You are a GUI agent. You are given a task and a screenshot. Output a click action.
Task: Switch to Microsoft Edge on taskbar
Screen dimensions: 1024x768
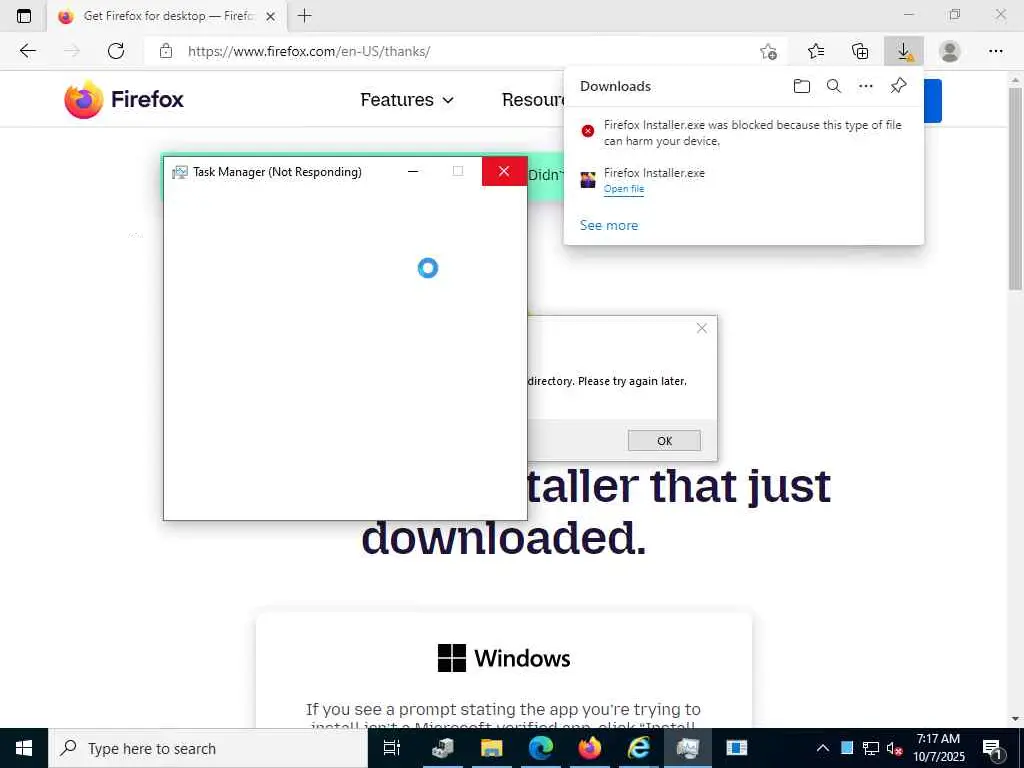pyautogui.click(x=541, y=748)
